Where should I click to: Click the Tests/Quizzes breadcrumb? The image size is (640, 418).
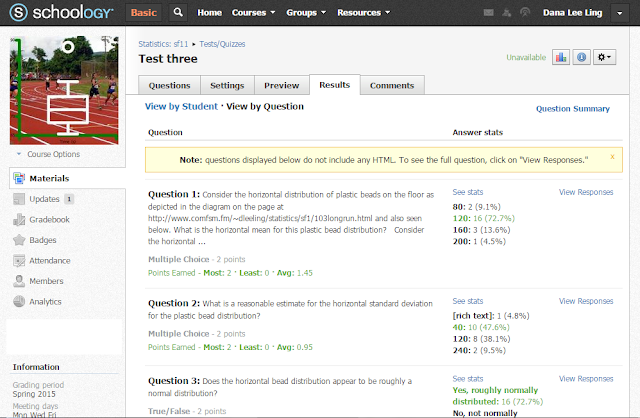click(222, 44)
